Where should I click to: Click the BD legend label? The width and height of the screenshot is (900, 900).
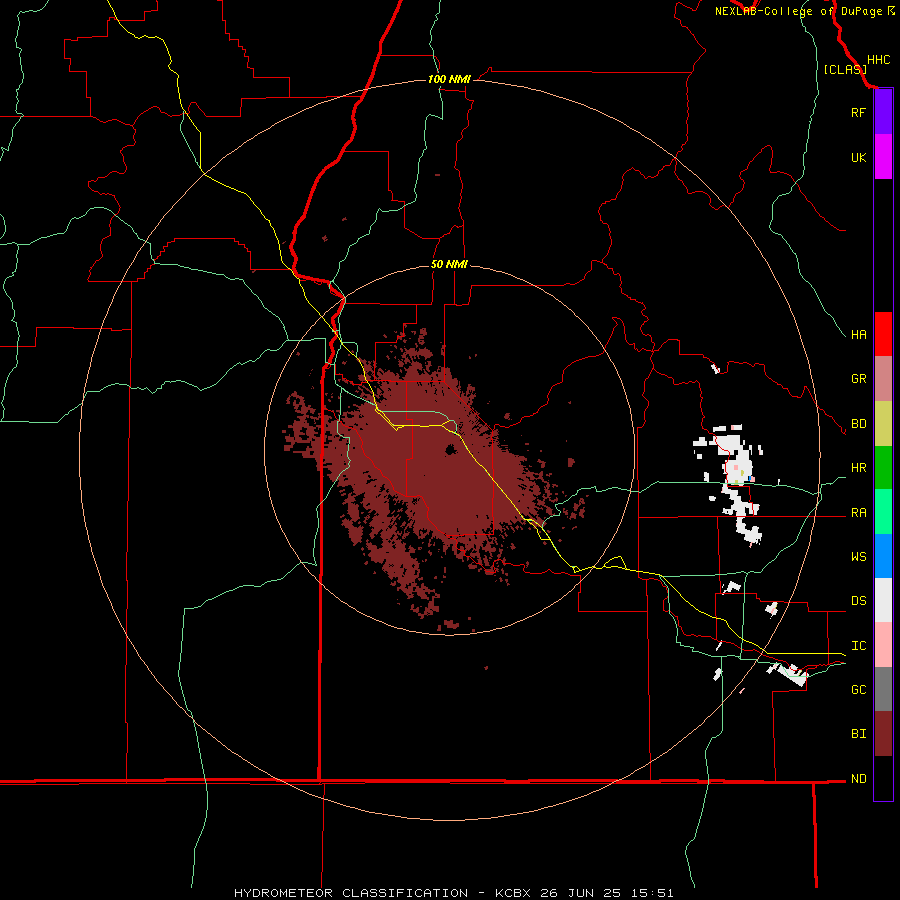tap(858, 424)
